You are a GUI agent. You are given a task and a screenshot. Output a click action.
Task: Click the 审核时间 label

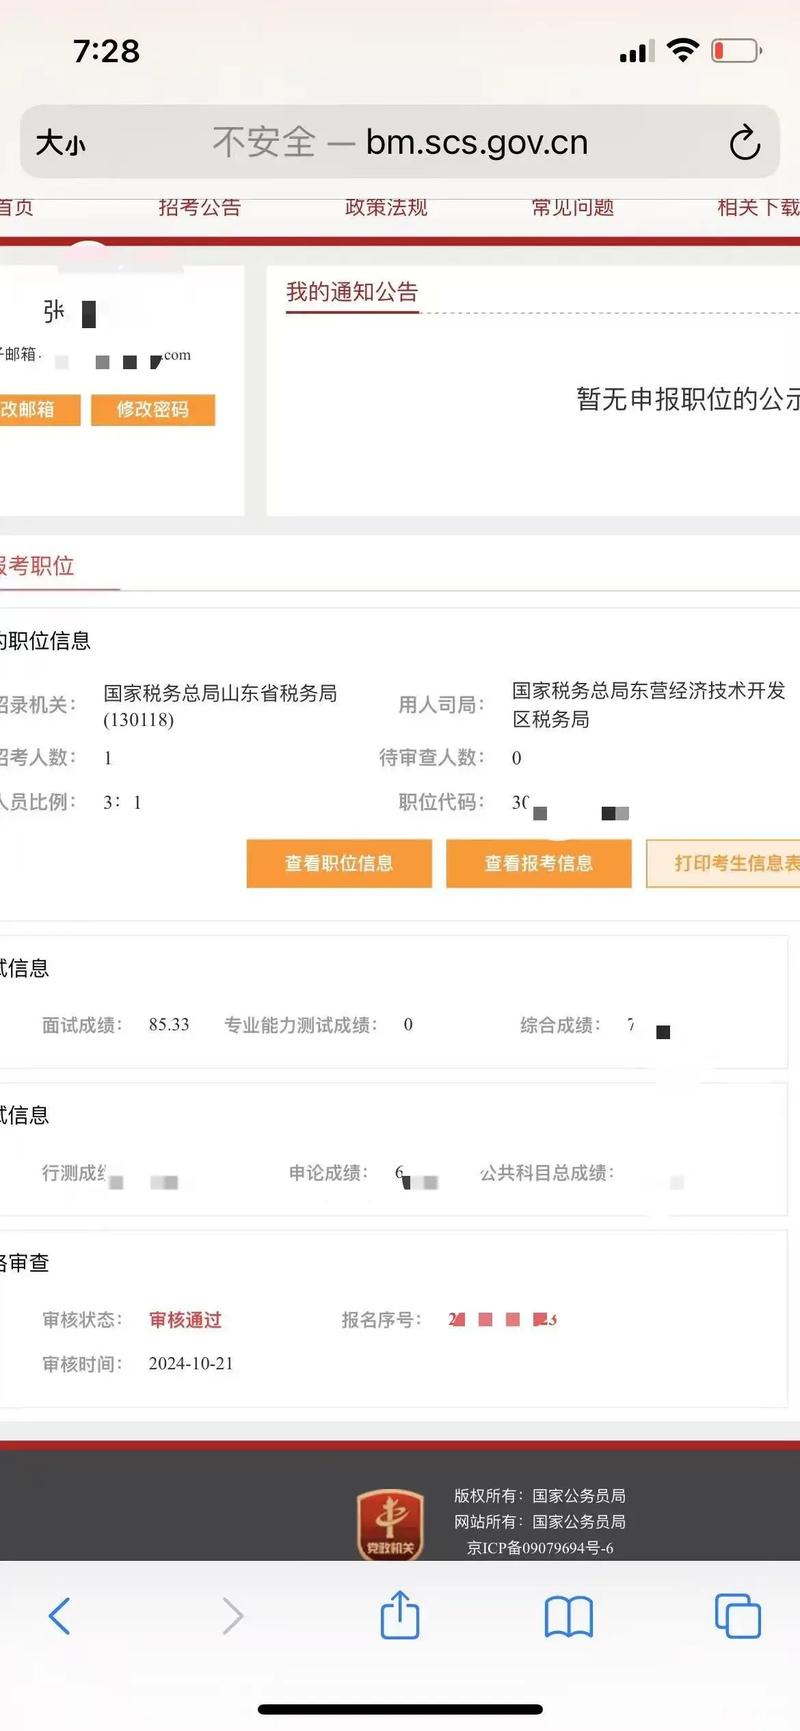[82, 1364]
